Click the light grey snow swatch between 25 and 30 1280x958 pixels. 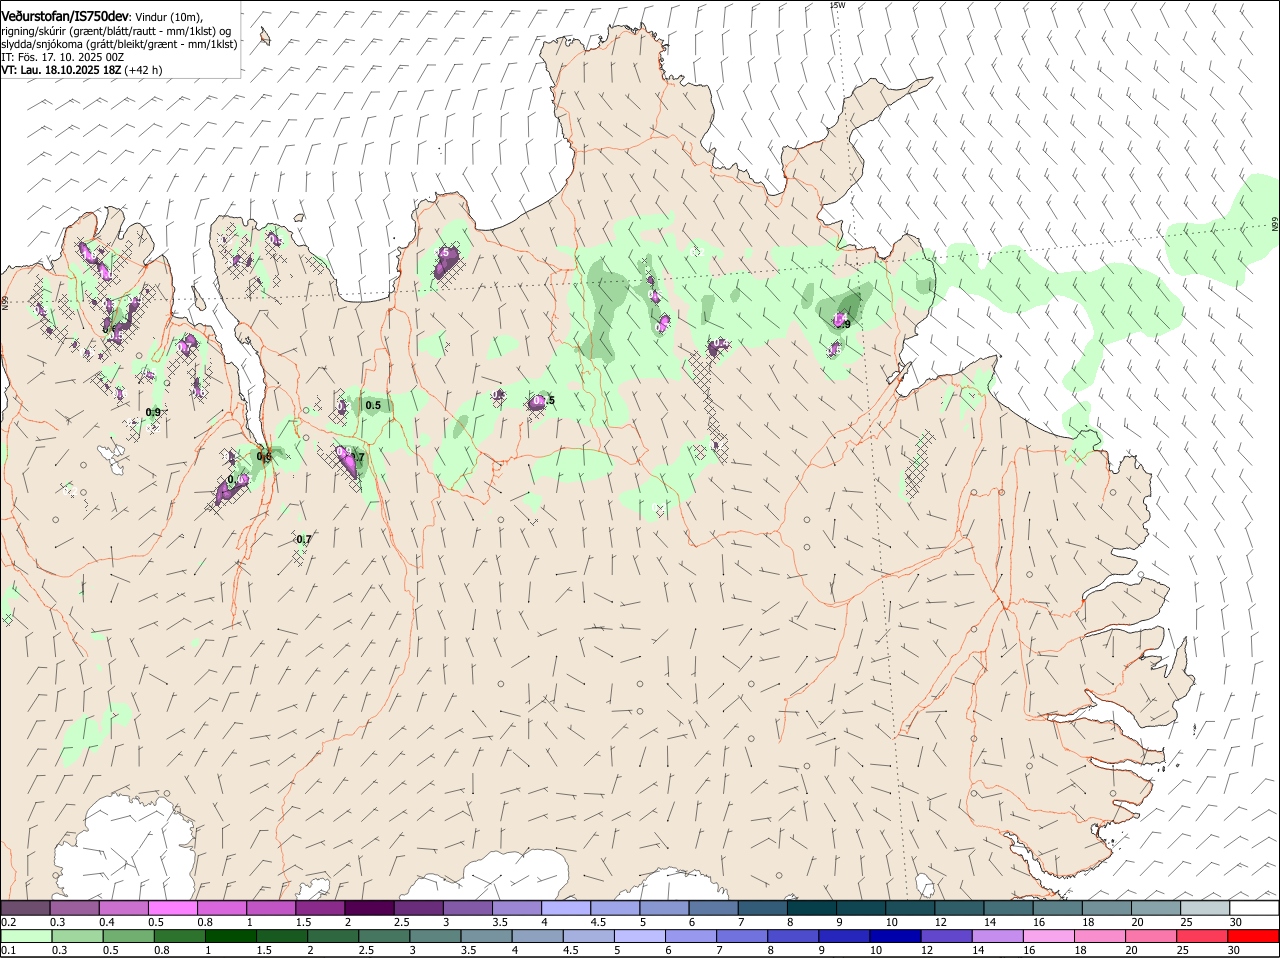pos(1205,908)
